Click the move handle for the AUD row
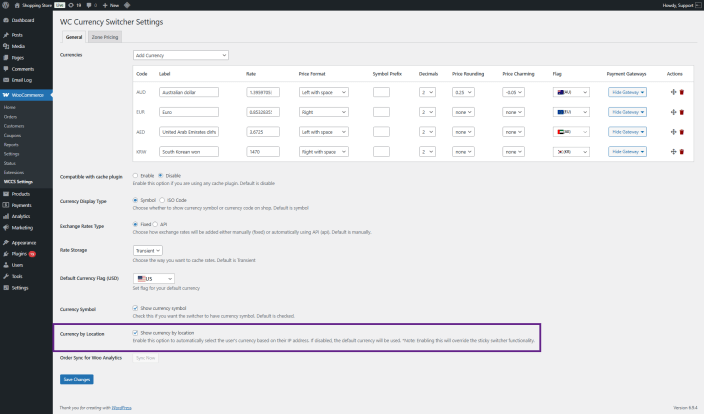 pos(673,92)
